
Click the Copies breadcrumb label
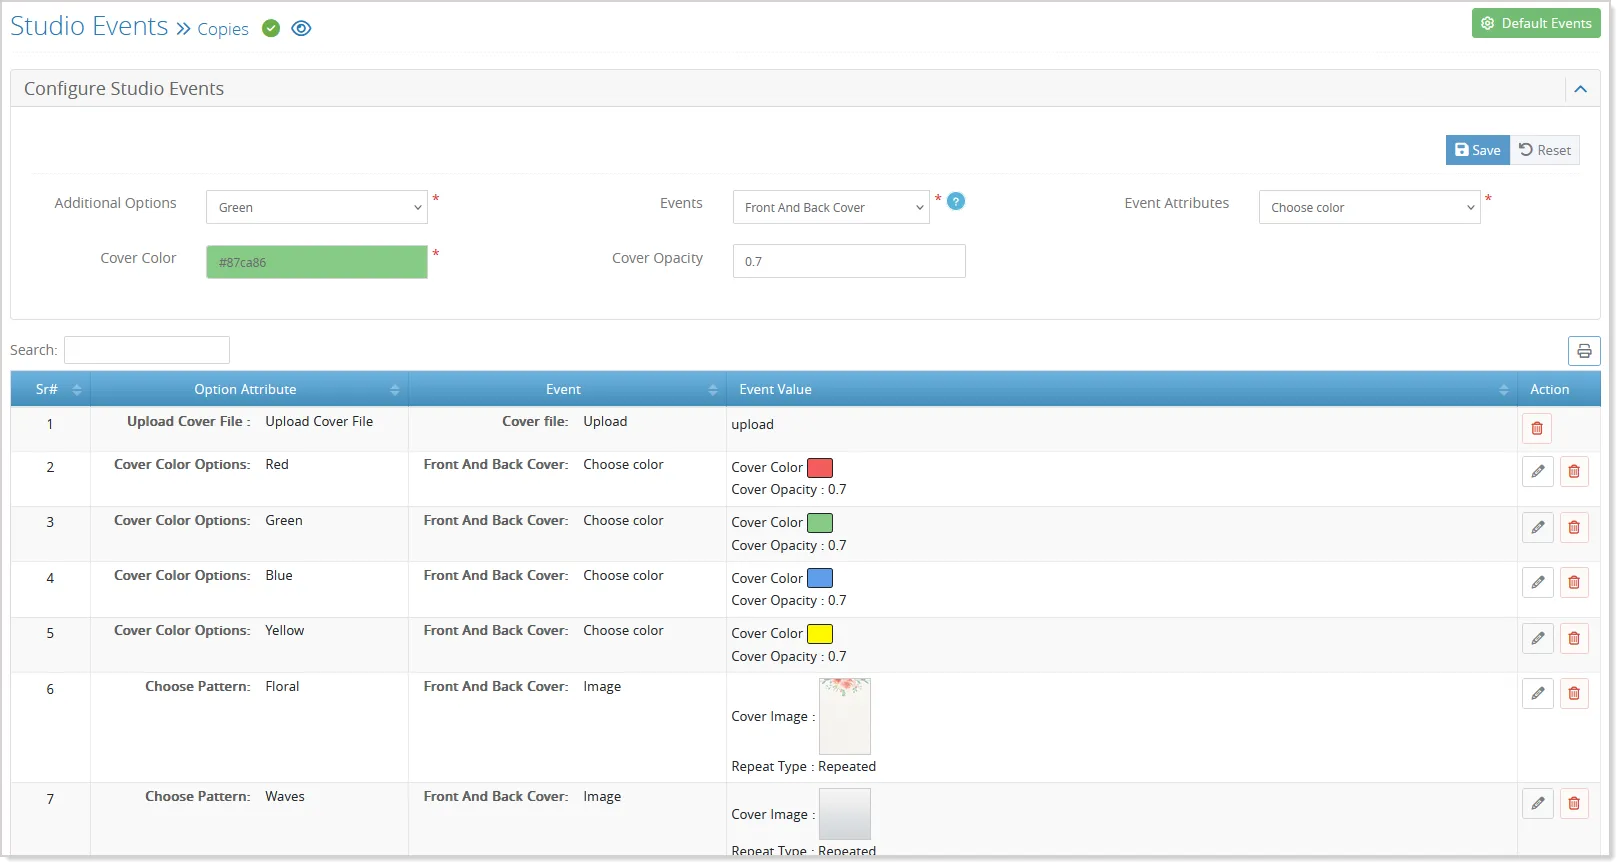point(223,29)
